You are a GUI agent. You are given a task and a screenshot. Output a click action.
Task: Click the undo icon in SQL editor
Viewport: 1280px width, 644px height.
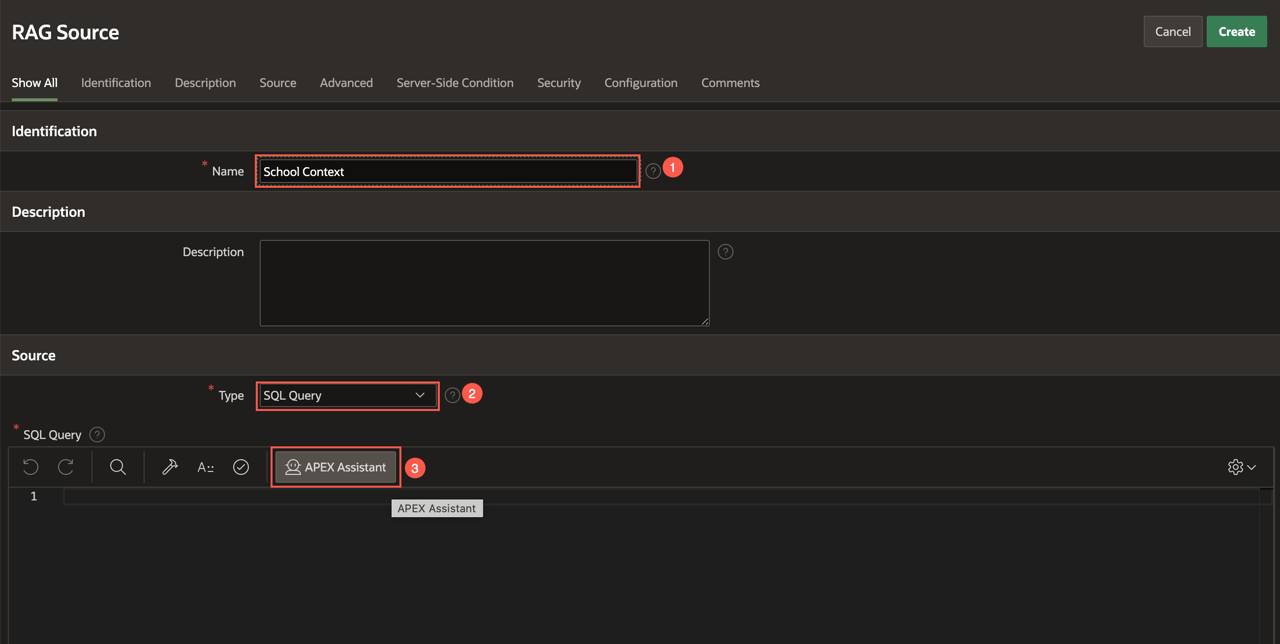pos(31,467)
